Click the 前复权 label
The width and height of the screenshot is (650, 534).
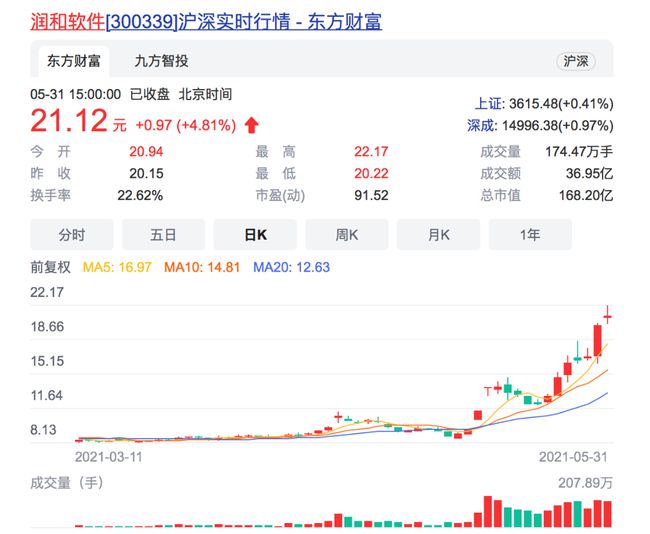click(x=50, y=267)
